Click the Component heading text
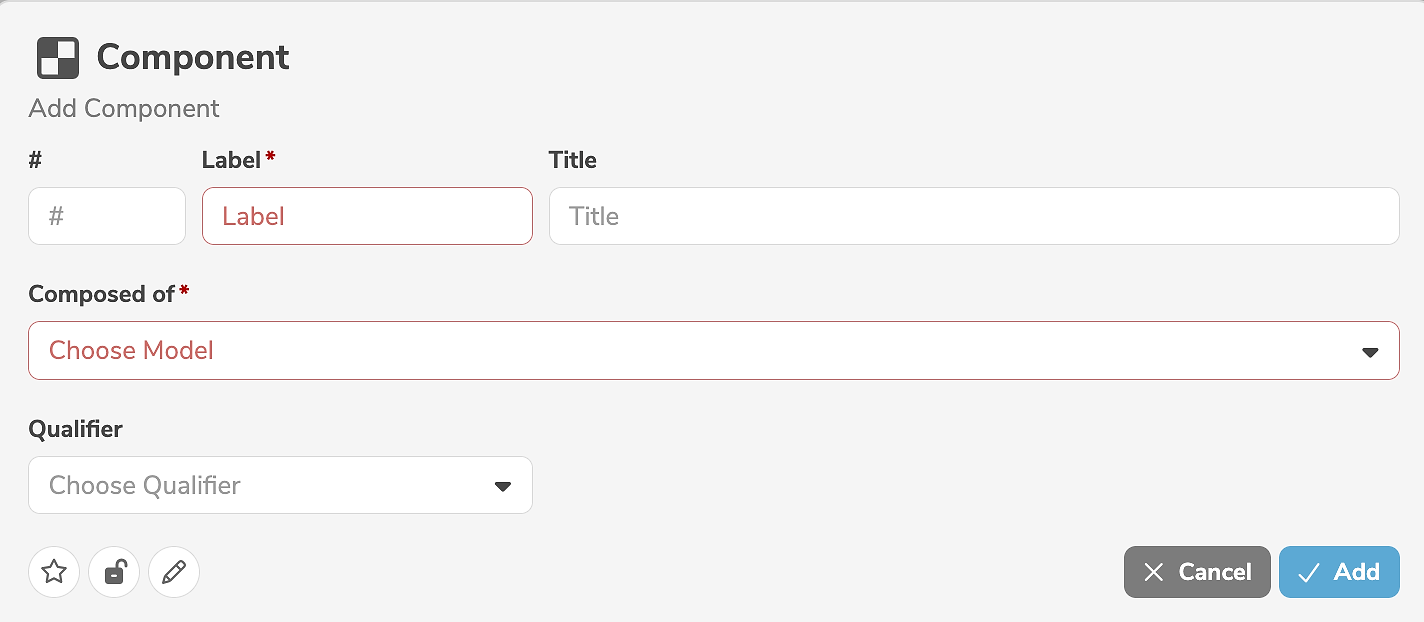Image resolution: width=1424 pixels, height=622 pixels. (193, 58)
